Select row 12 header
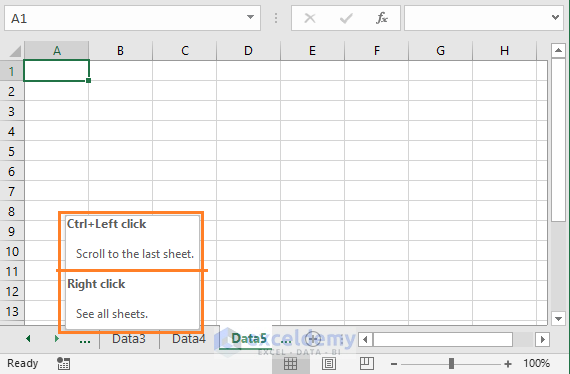 [12, 291]
